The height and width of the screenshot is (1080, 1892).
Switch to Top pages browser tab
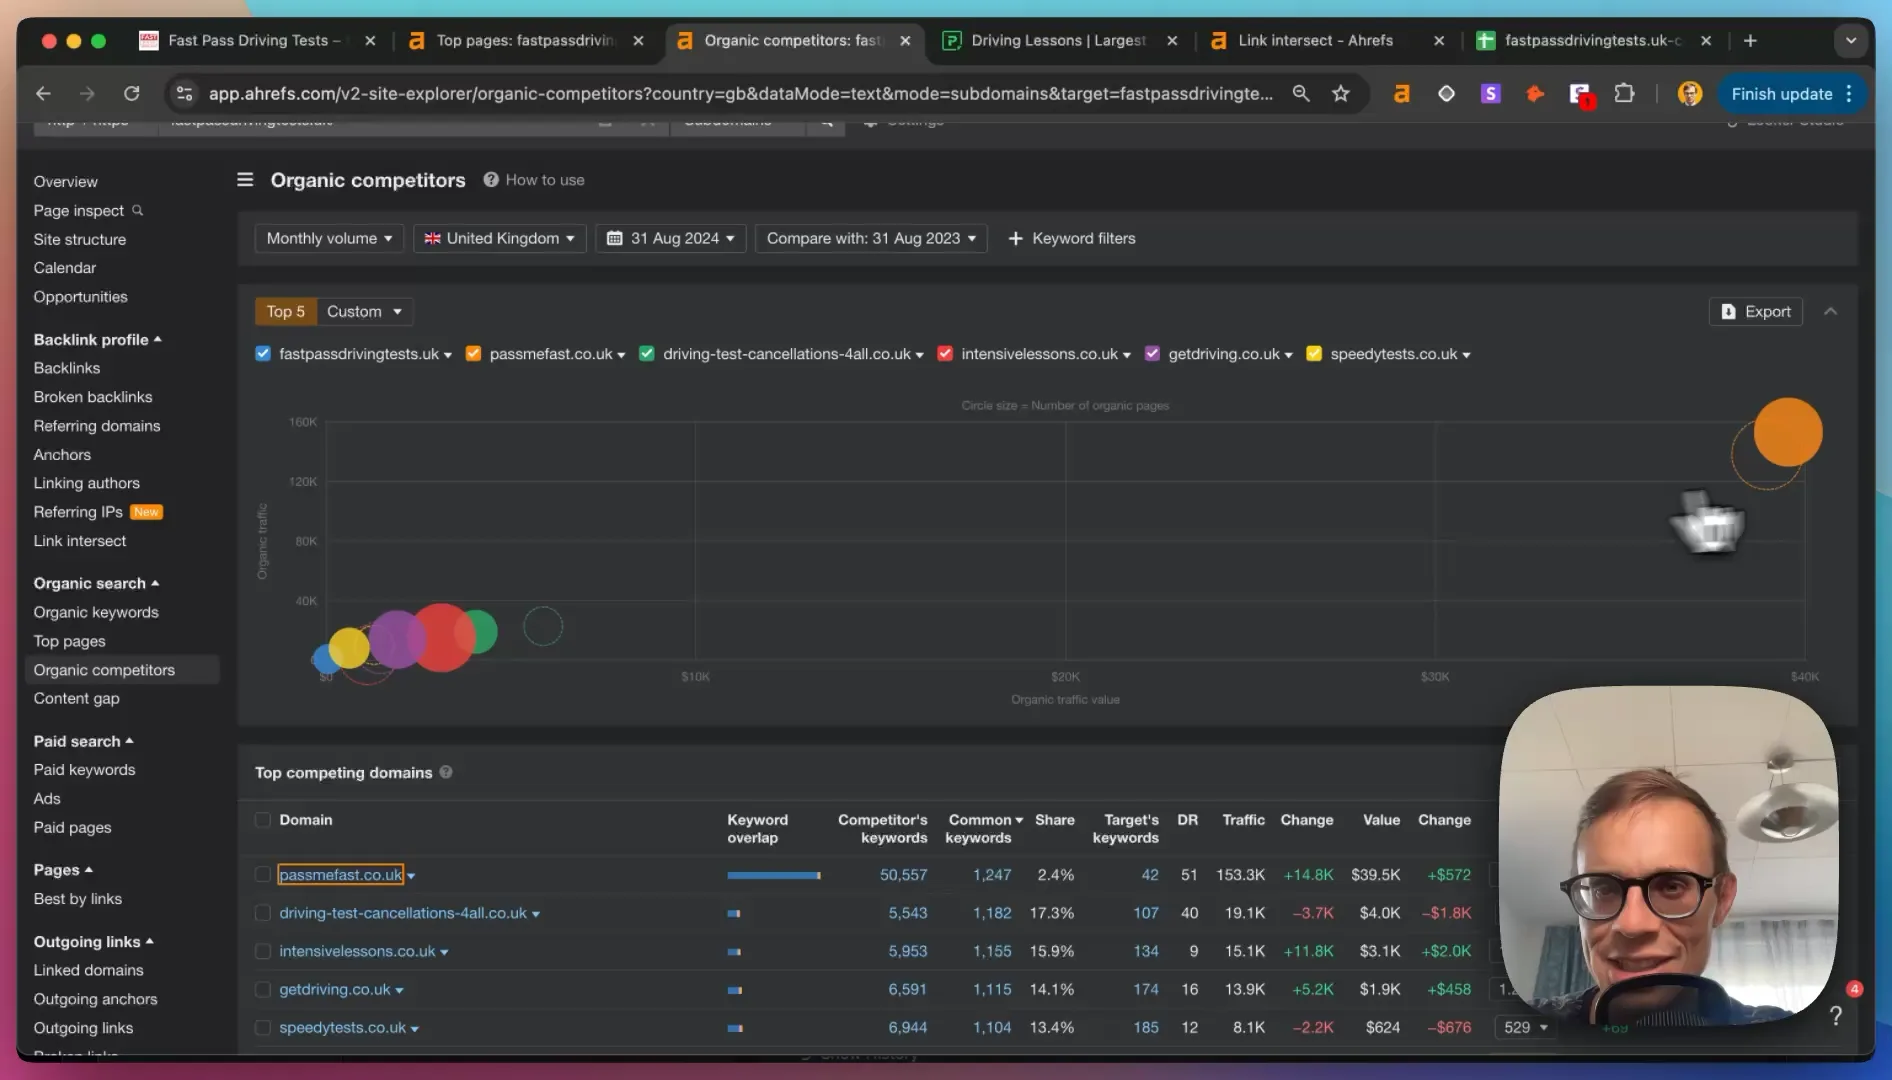tap(525, 40)
